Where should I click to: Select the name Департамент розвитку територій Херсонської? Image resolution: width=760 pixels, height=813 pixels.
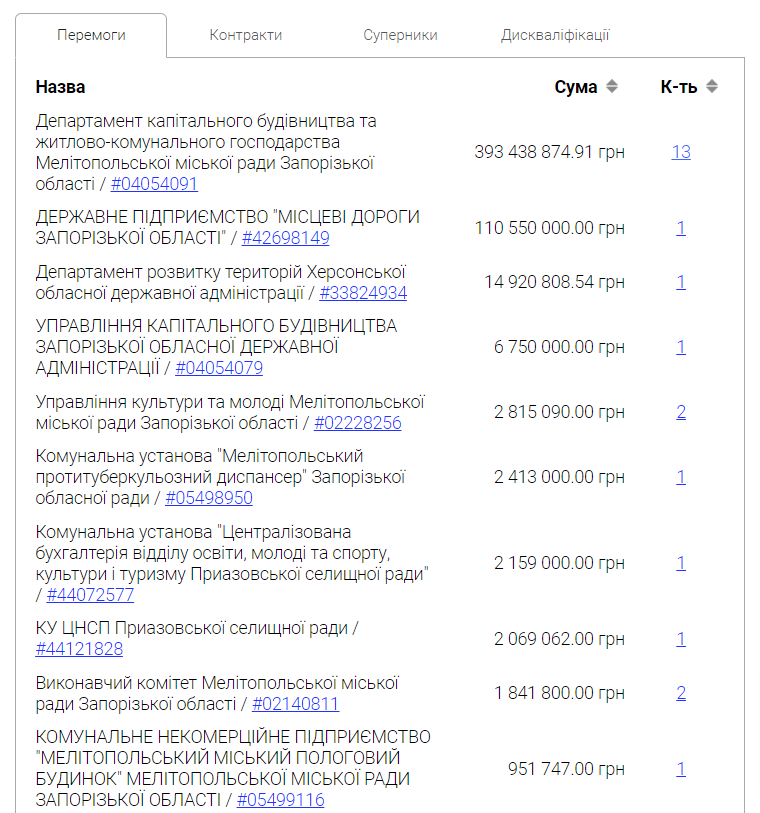coord(220,272)
